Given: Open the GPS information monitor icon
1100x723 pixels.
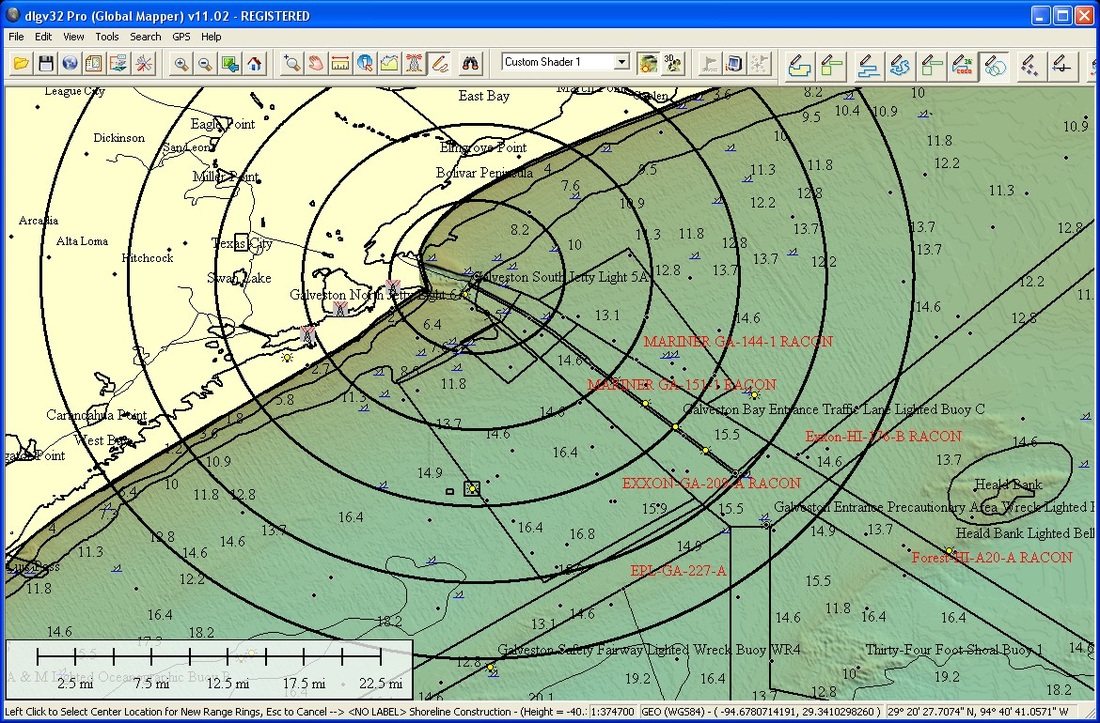Looking at the screenshot, I should (x=734, y=64).
